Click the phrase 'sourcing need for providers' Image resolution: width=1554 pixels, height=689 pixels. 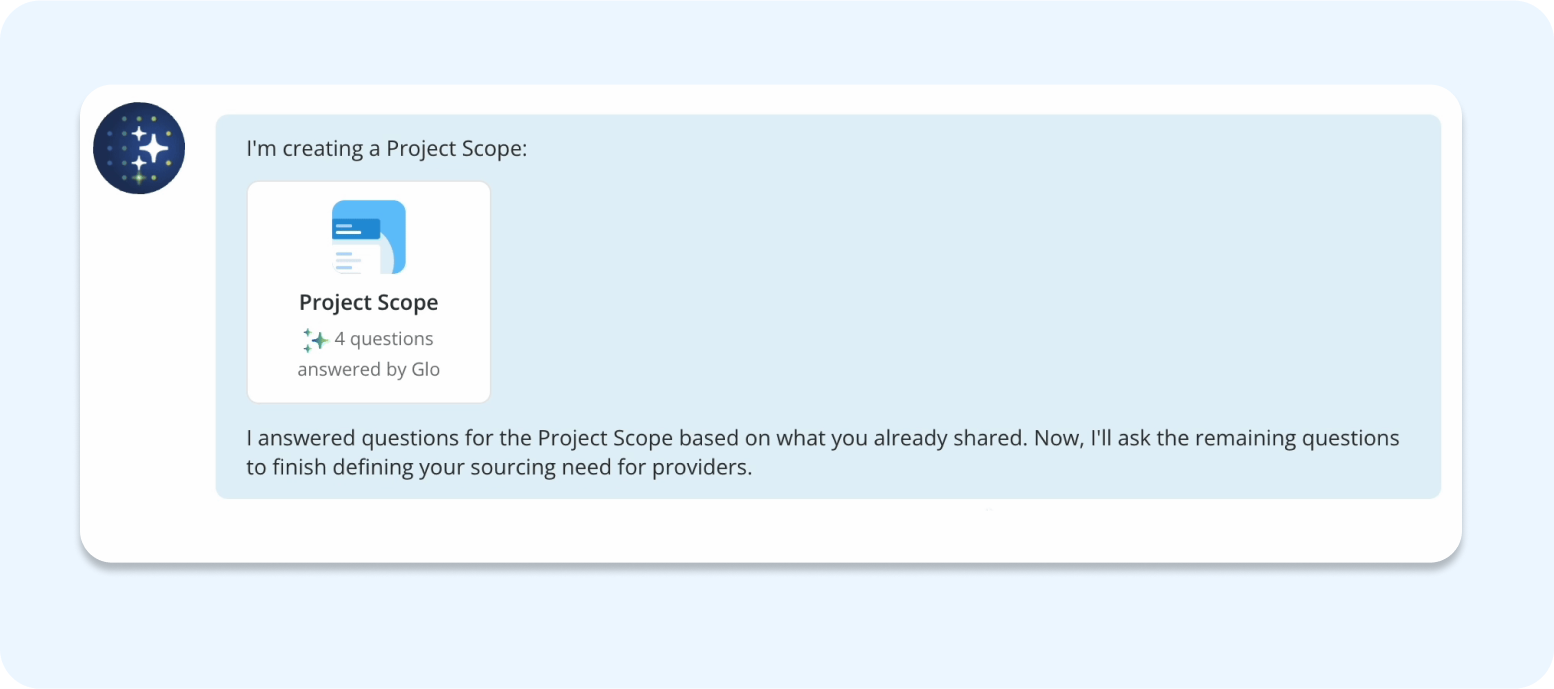point(610,465)
